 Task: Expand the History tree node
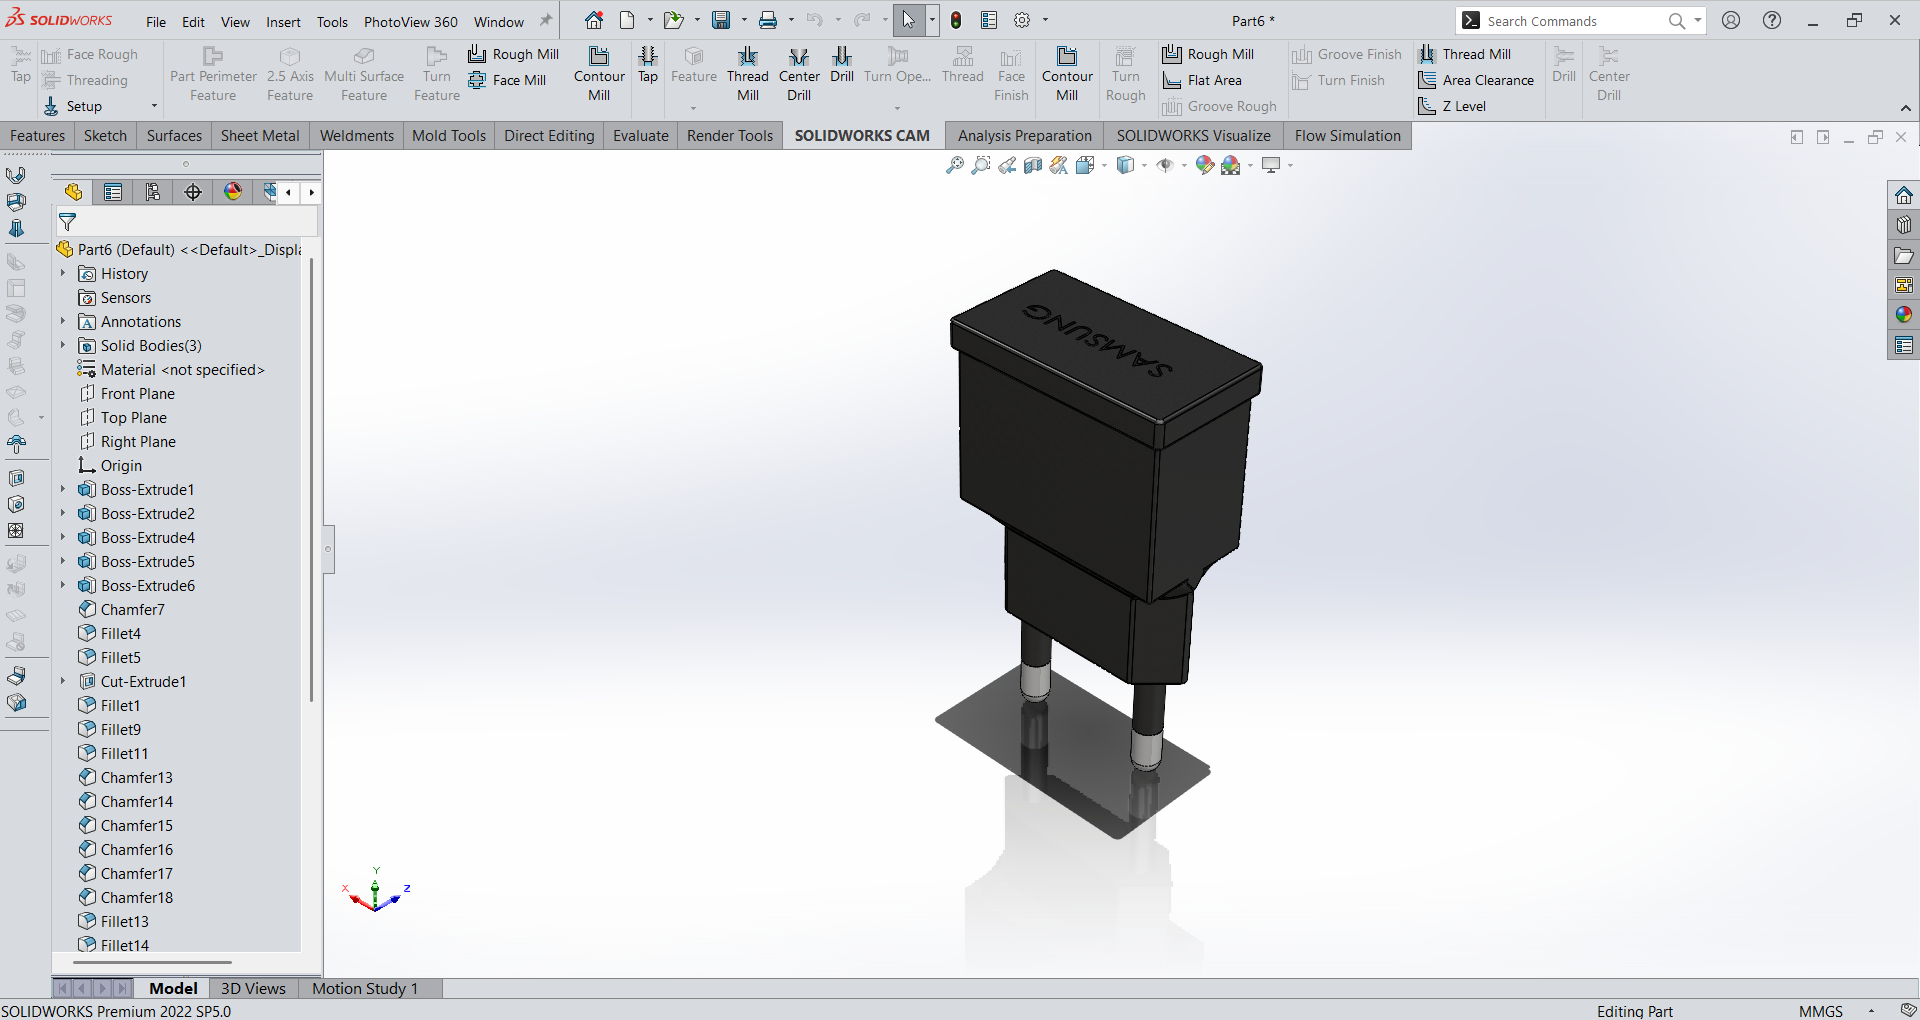[x=63, y=273]
